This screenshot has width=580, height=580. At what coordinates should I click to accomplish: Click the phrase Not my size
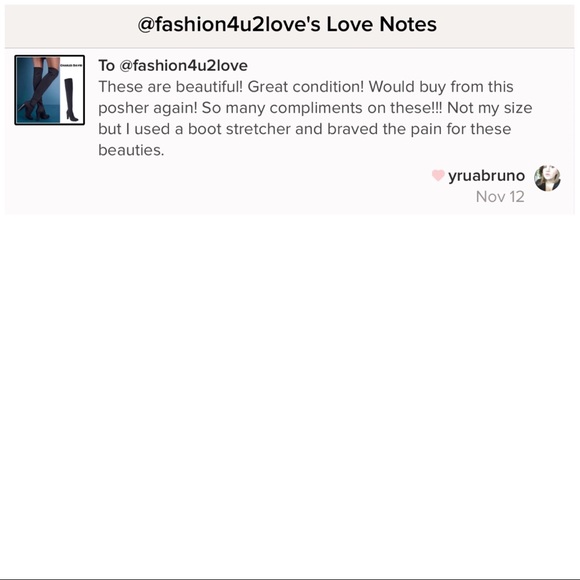click(489, 108)
